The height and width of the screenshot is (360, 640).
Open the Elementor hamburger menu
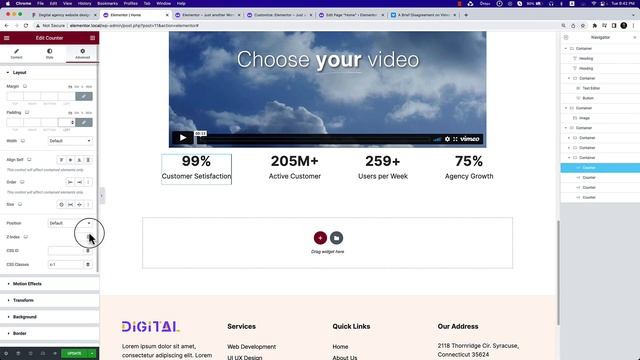coord(7,38)
